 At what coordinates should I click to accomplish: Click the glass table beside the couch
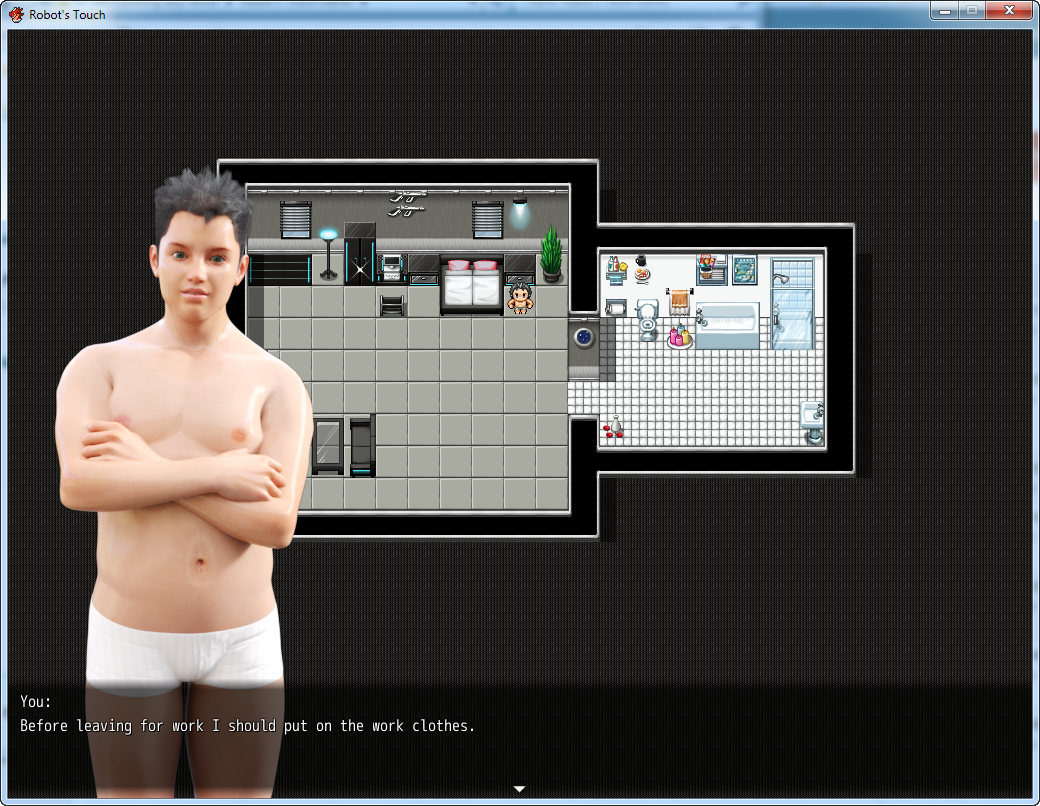328,446
